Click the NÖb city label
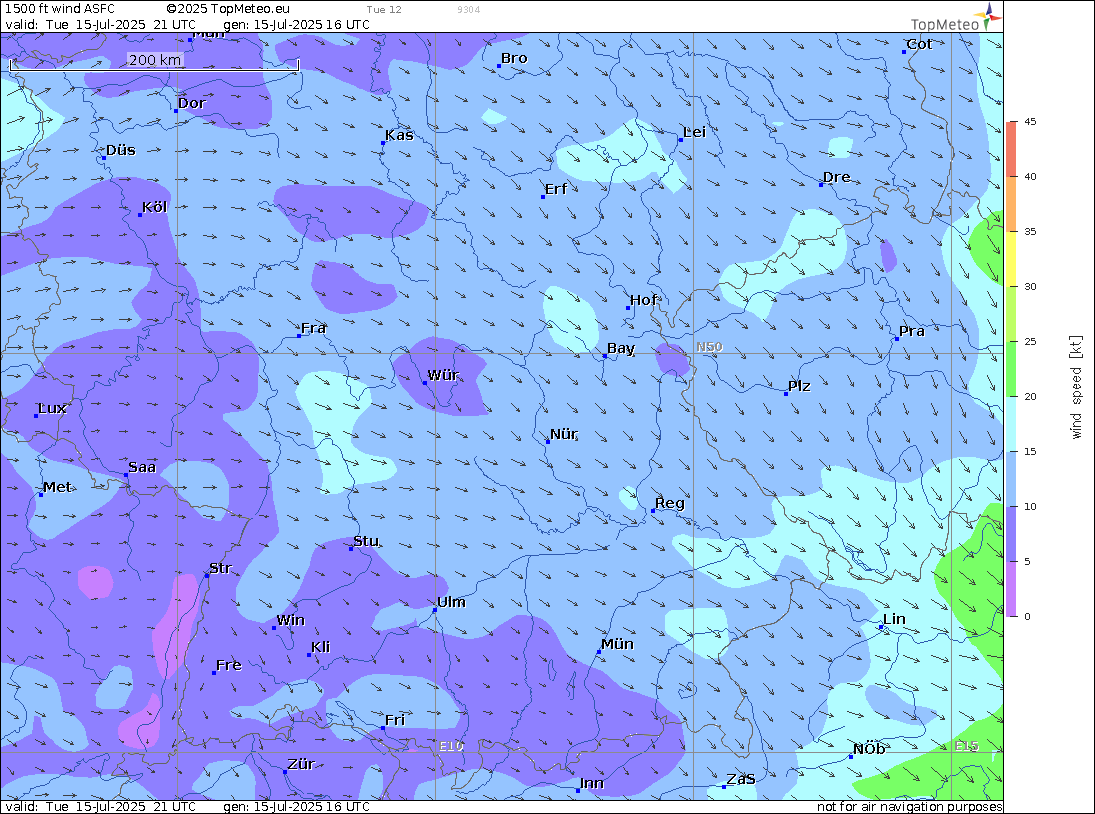 (x=869, y=749)
